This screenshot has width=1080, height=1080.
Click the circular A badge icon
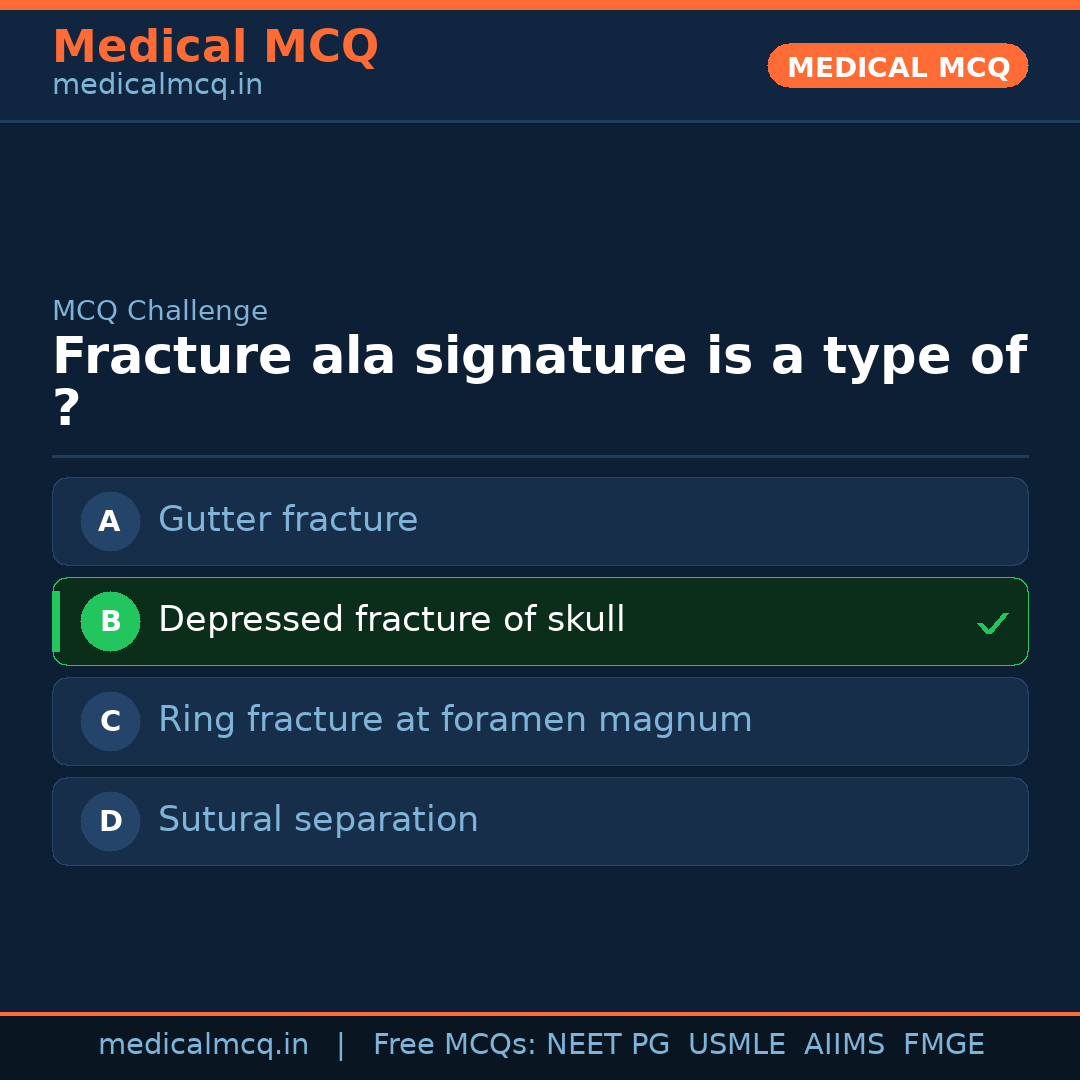[110, 521]
